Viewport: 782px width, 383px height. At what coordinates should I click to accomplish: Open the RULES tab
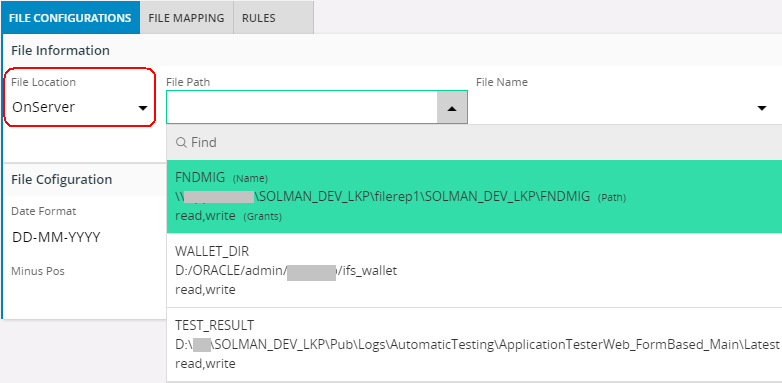[x=273, y=18]
